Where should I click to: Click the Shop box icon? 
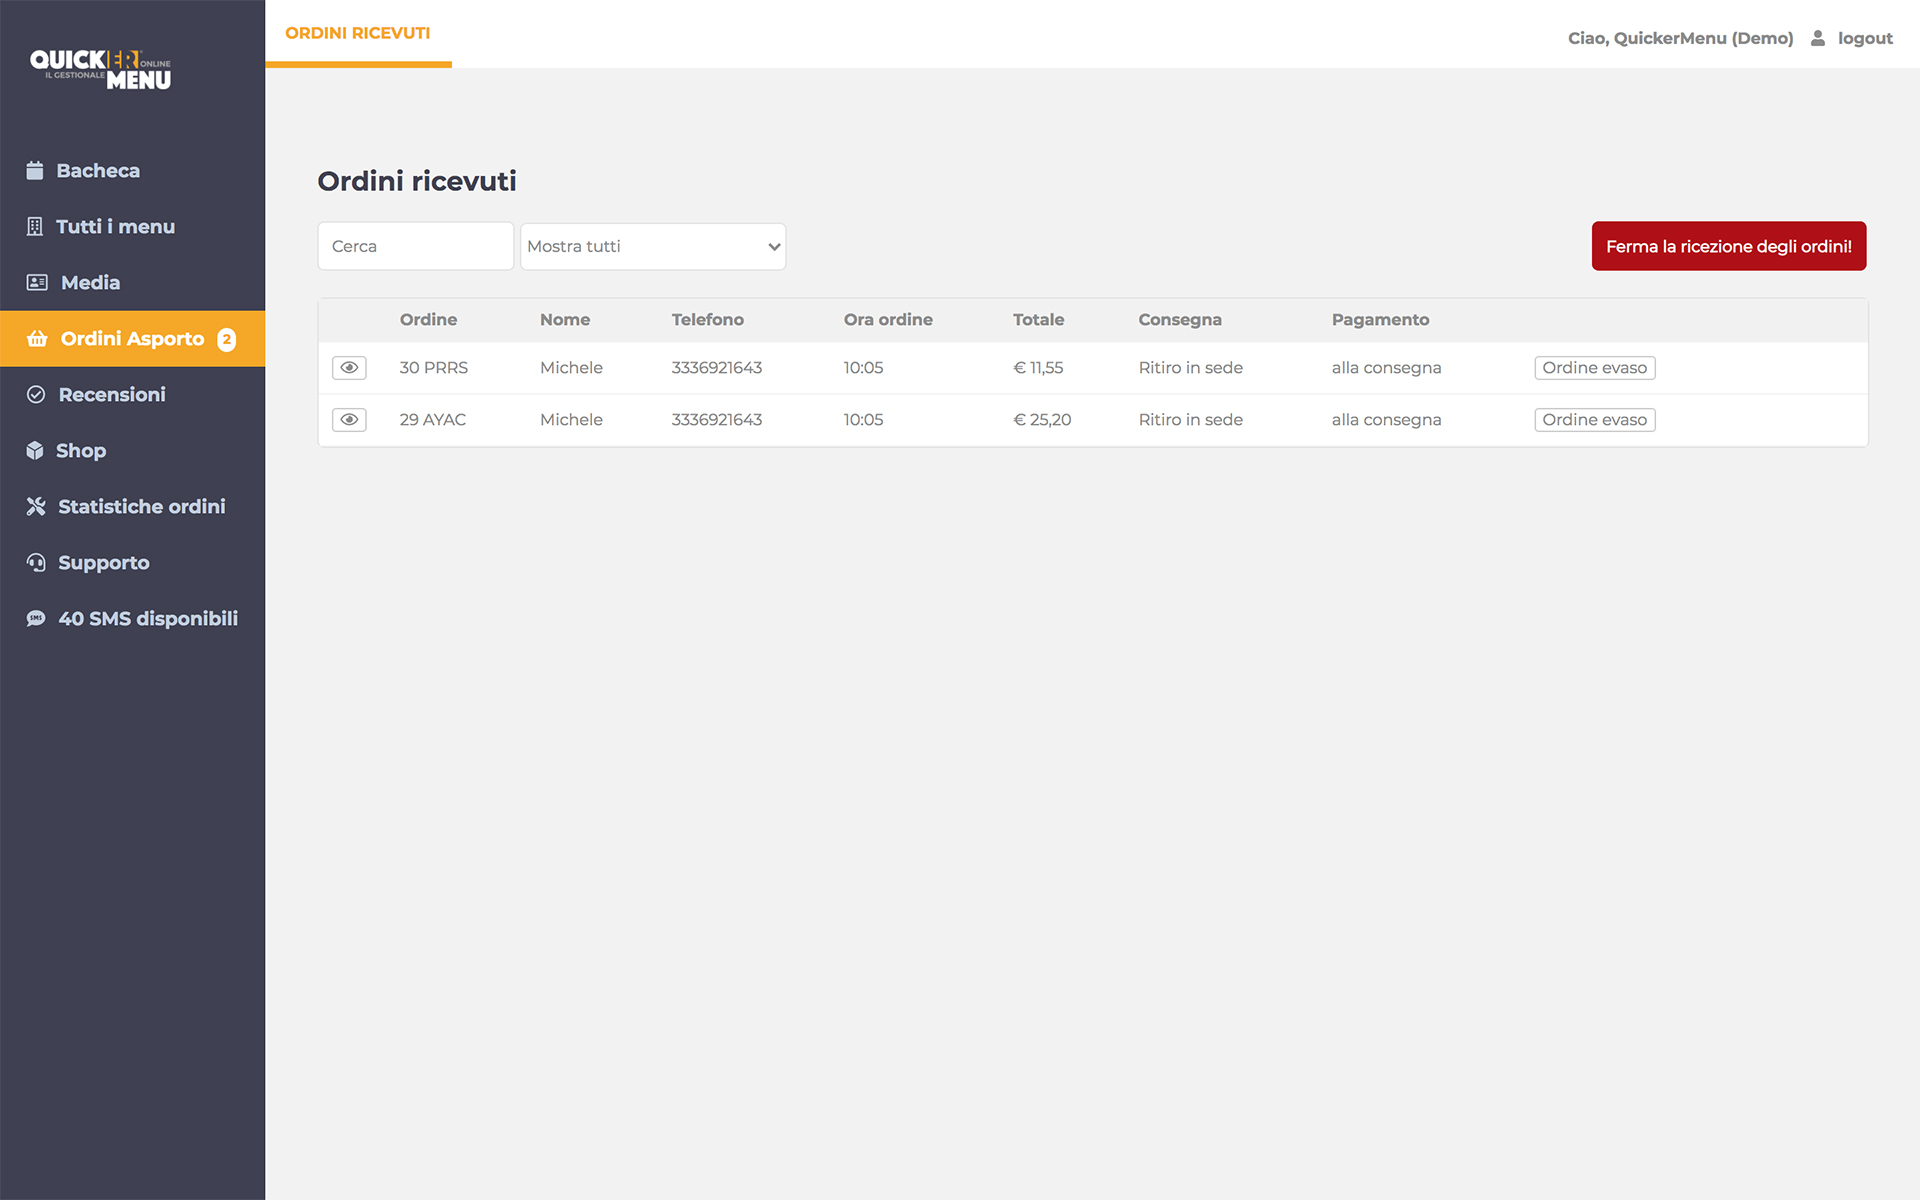35,451
